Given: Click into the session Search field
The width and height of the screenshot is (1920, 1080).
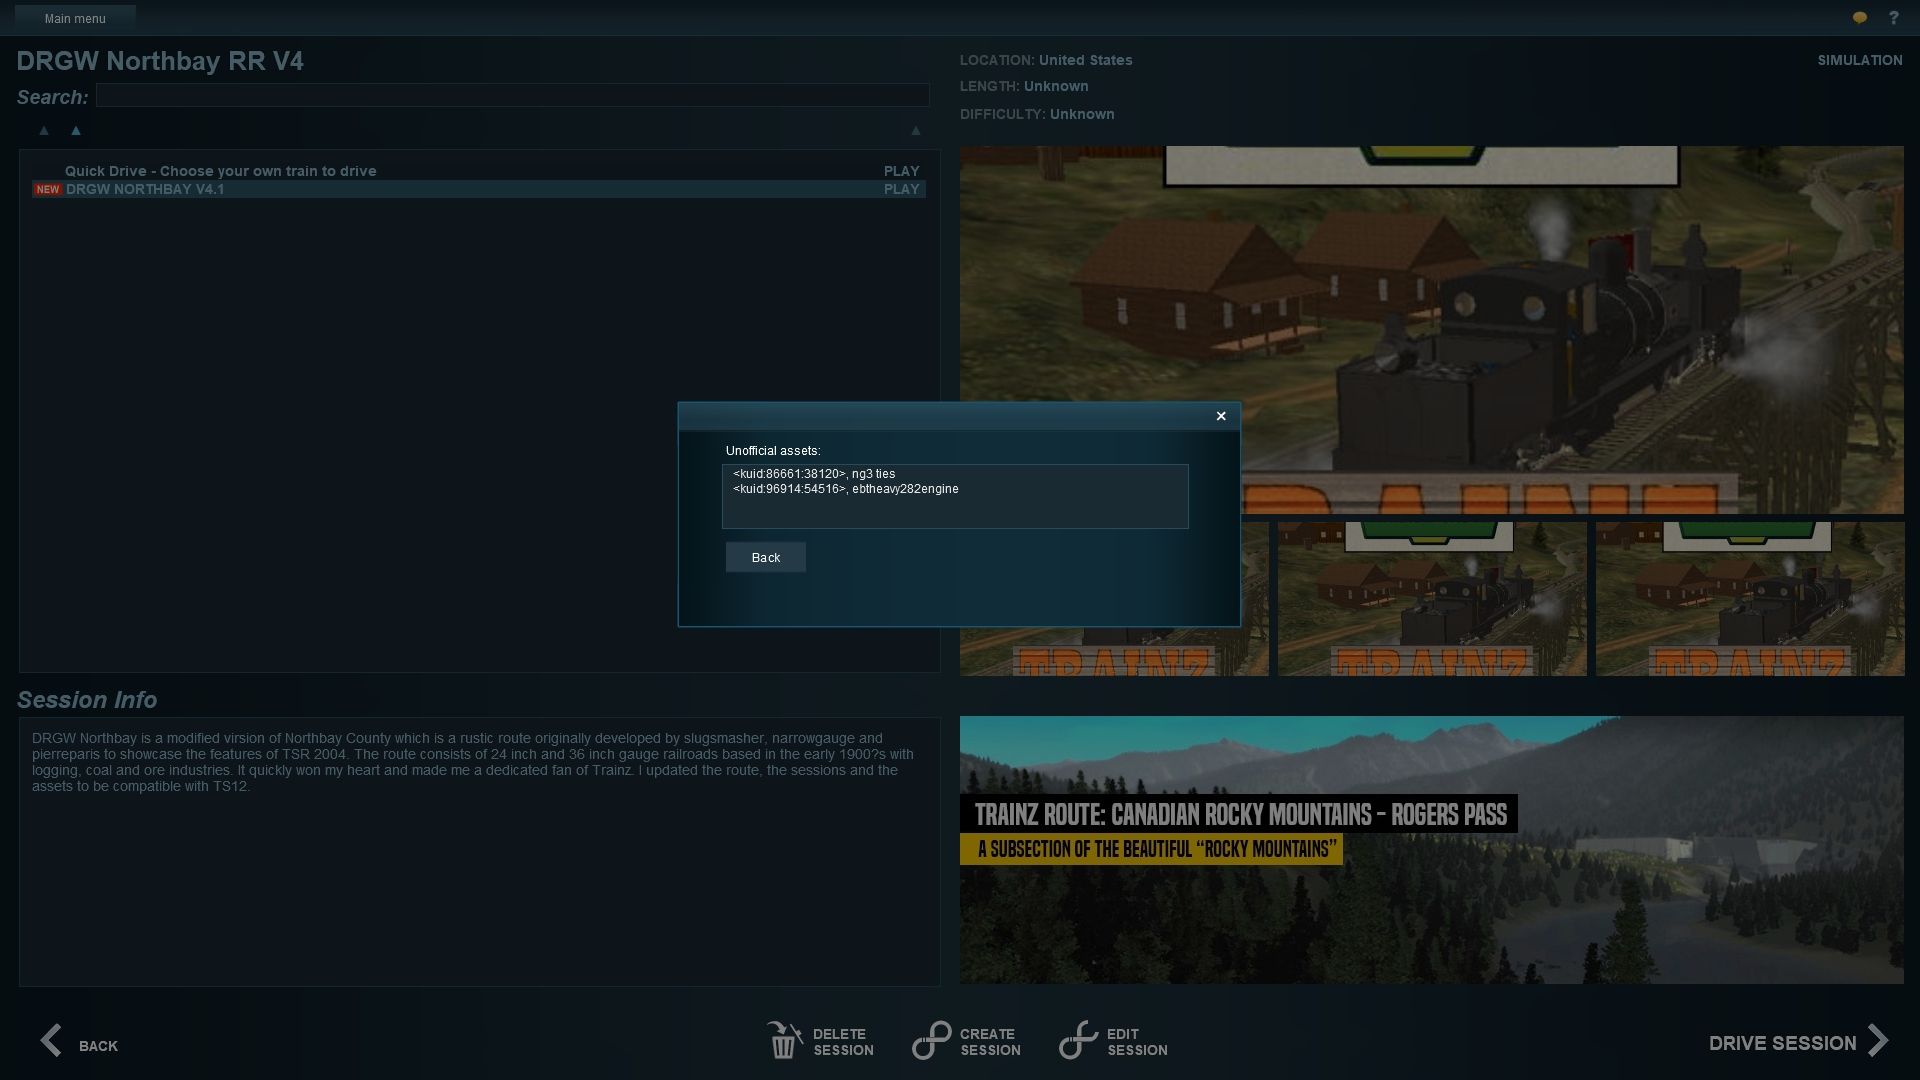Looking at the screenshot, I should 512,96.
